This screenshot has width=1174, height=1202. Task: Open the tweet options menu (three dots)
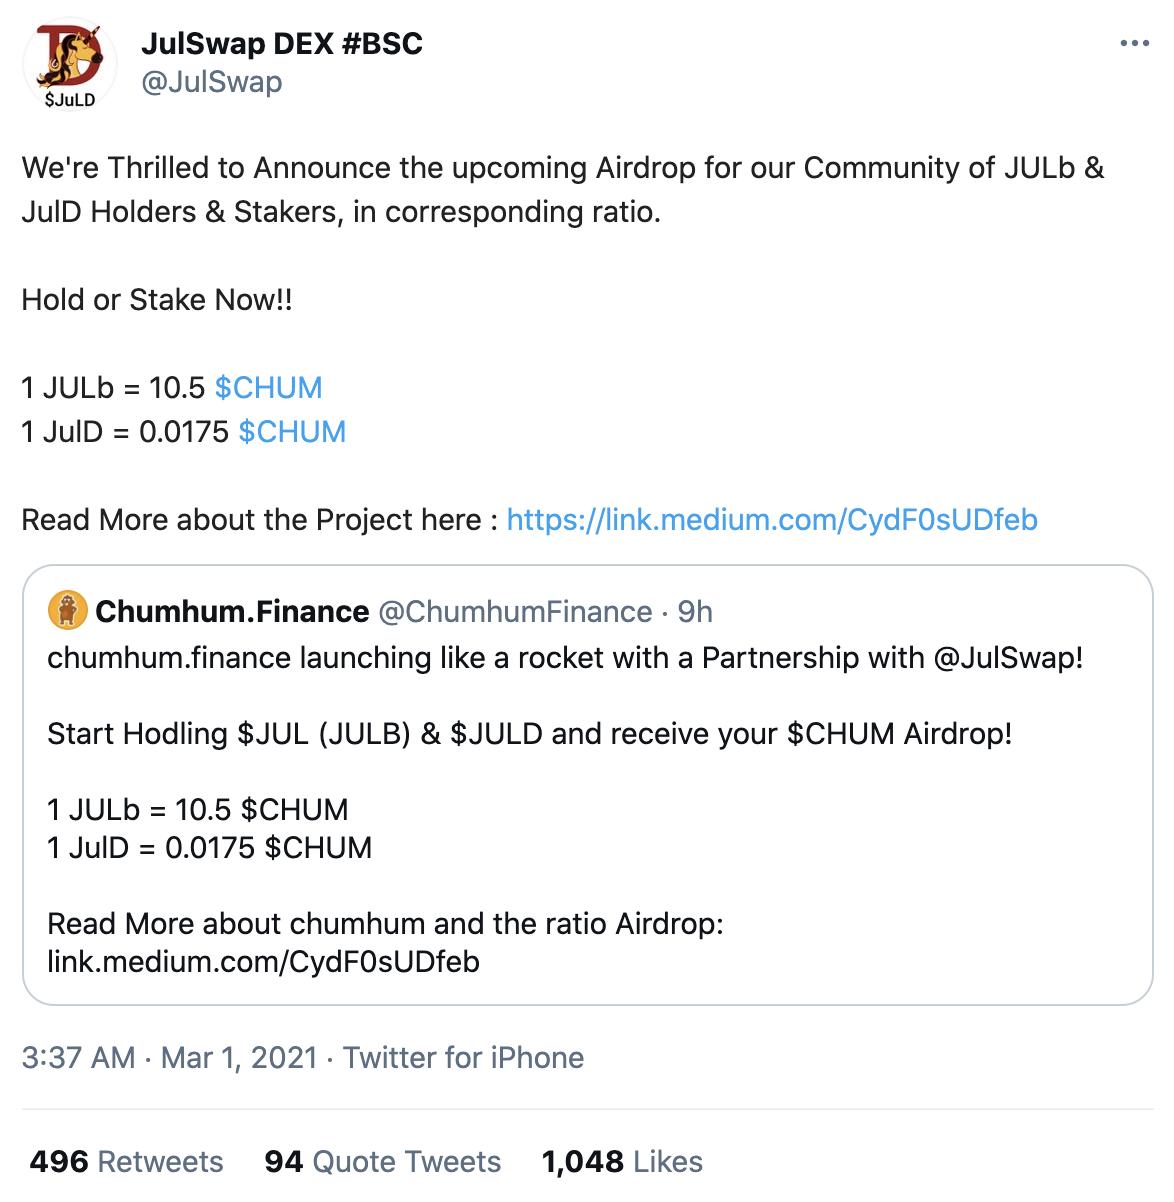pos(1136,41)
